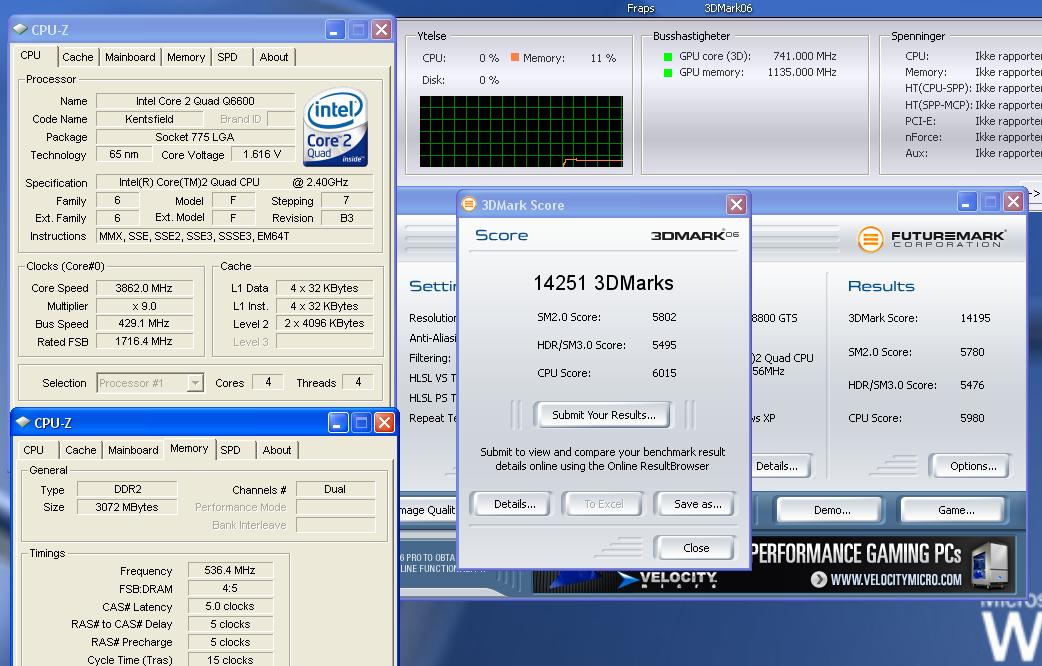
Task: Click the memory Type field DDR2
Action: coord(127,489)
